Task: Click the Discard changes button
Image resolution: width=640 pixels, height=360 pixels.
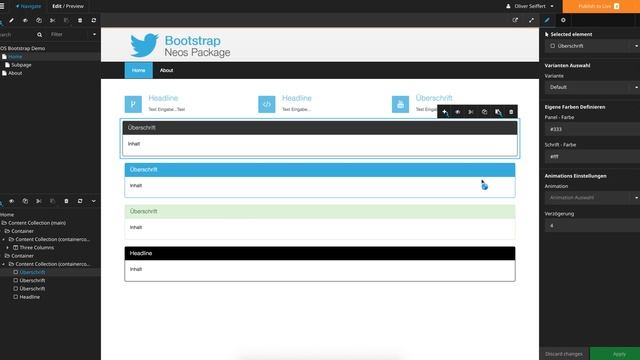Action: click(564, 354)
